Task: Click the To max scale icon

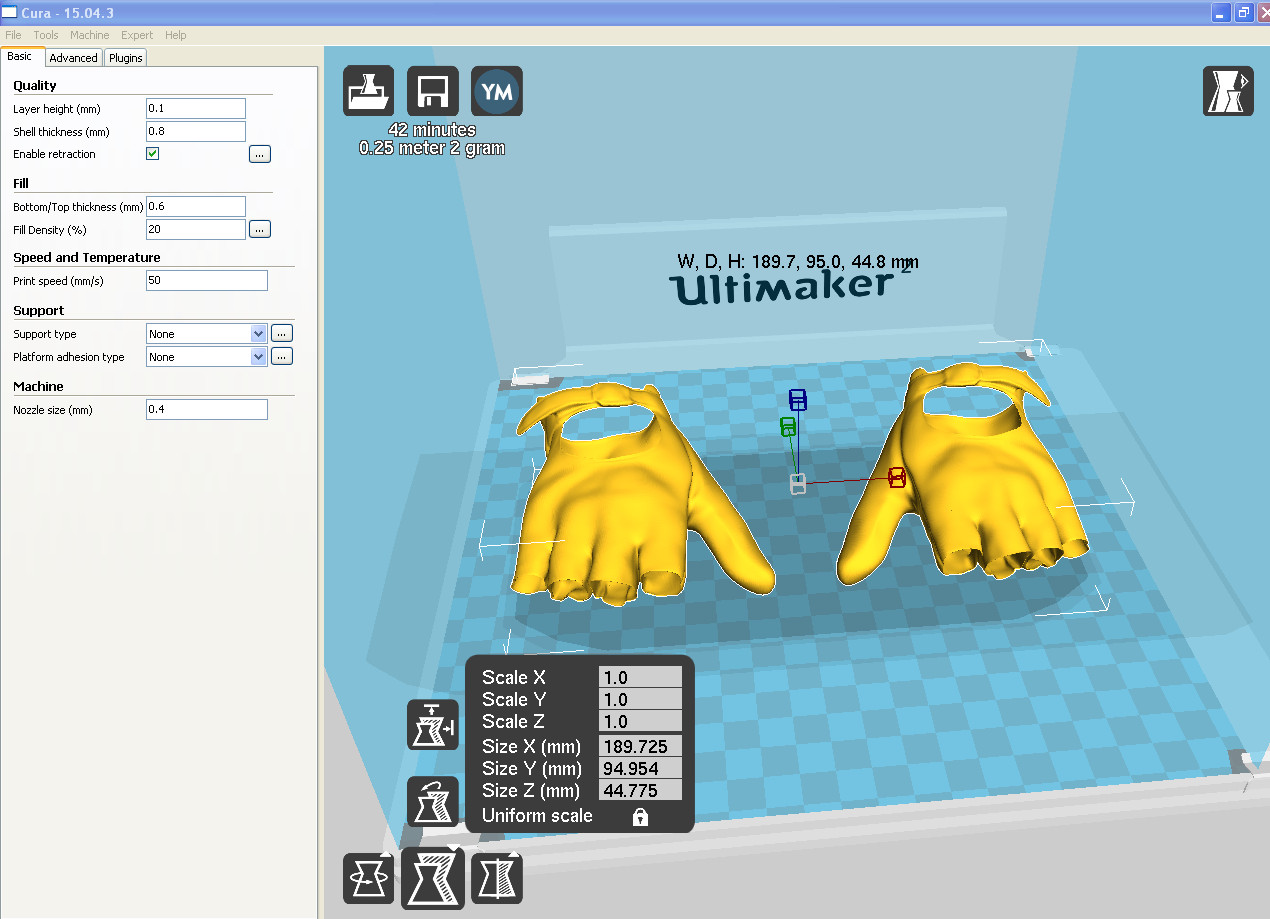Action: click(433, 725)
